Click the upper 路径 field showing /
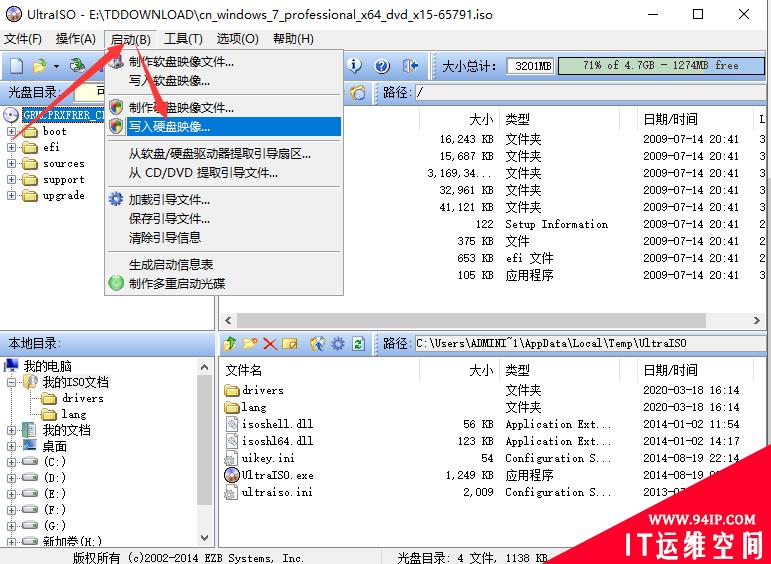Viewport: 771px width, 564px height. click(590, 92)
